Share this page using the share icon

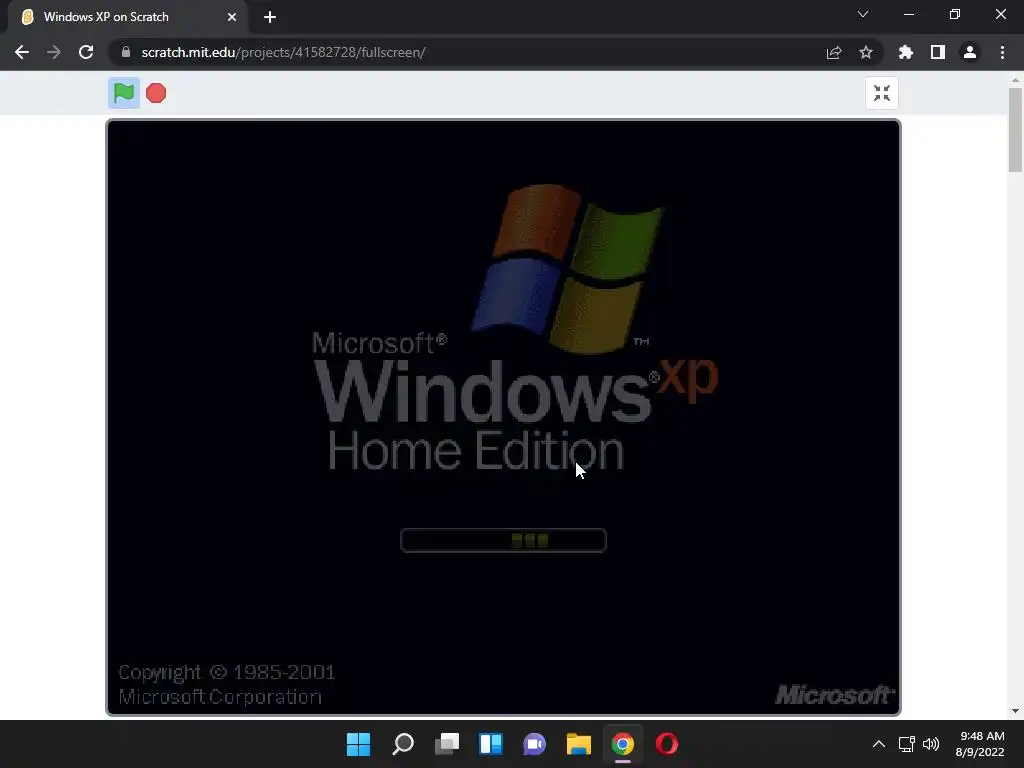pos(834,52)
